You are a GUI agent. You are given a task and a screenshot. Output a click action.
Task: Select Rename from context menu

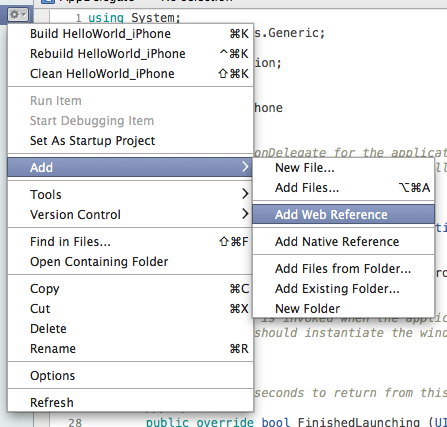(x=130, y=349)
